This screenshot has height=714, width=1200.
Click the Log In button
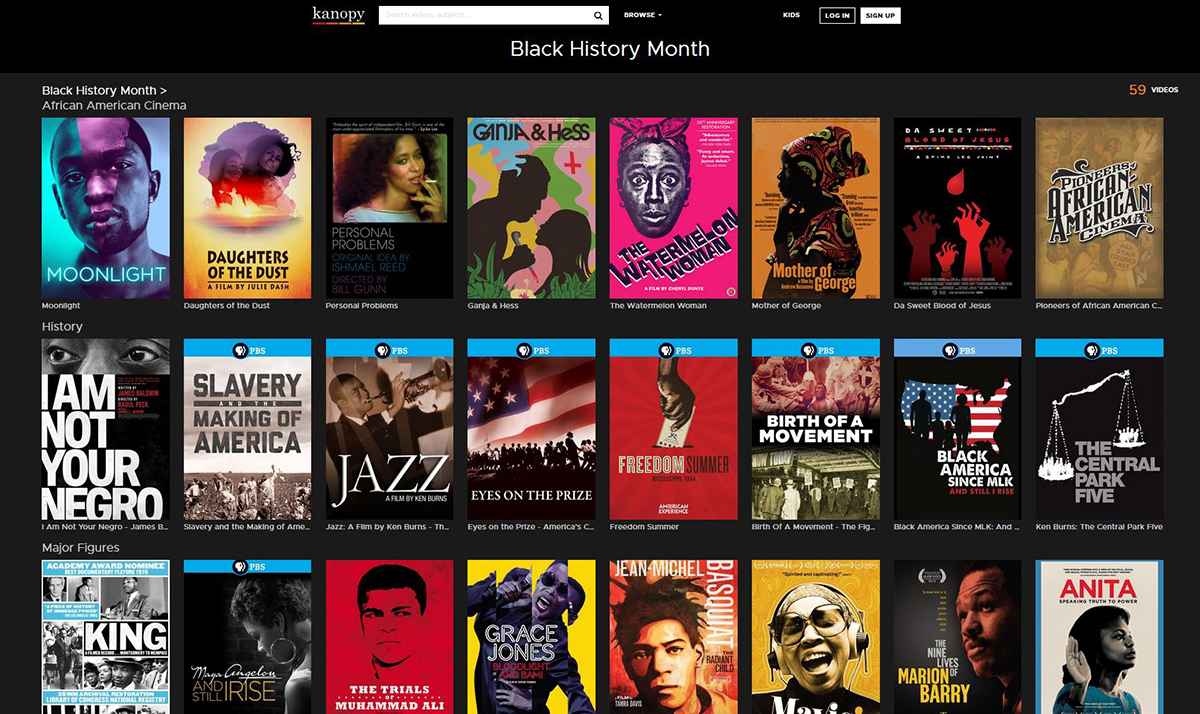(837, 15)
